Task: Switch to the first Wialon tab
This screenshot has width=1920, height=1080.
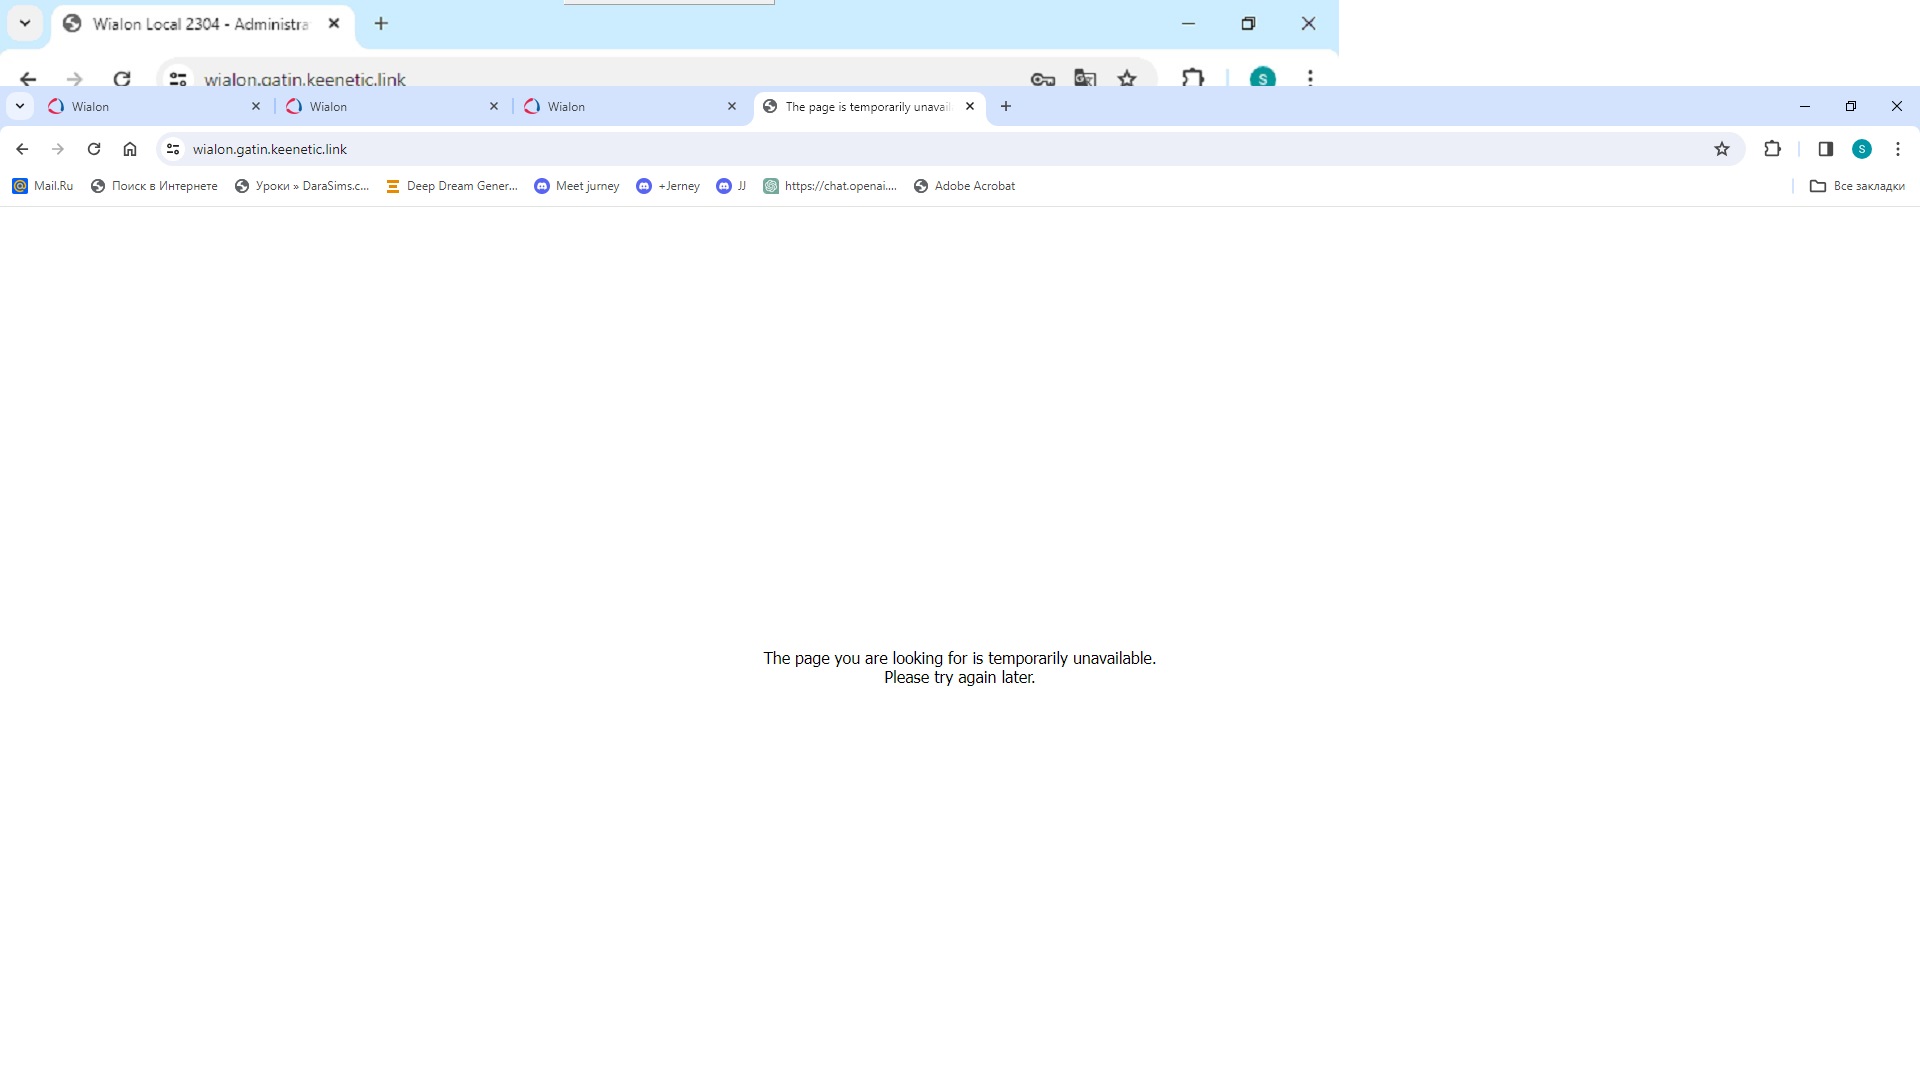Action: pos(150,106)
